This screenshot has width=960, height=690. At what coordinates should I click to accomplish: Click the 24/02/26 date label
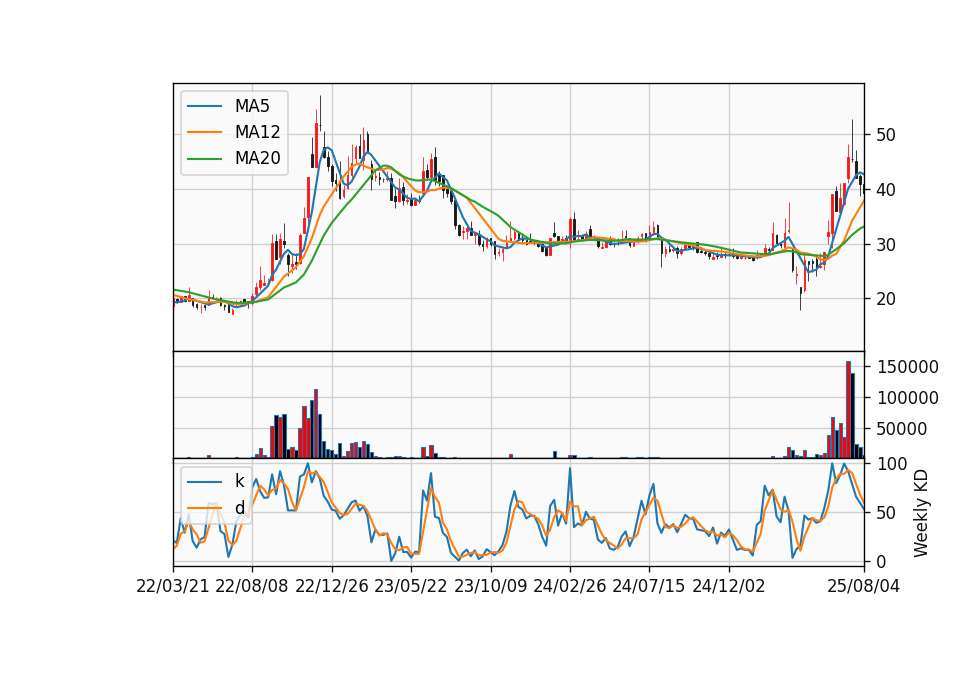click(x=569, y=587)
